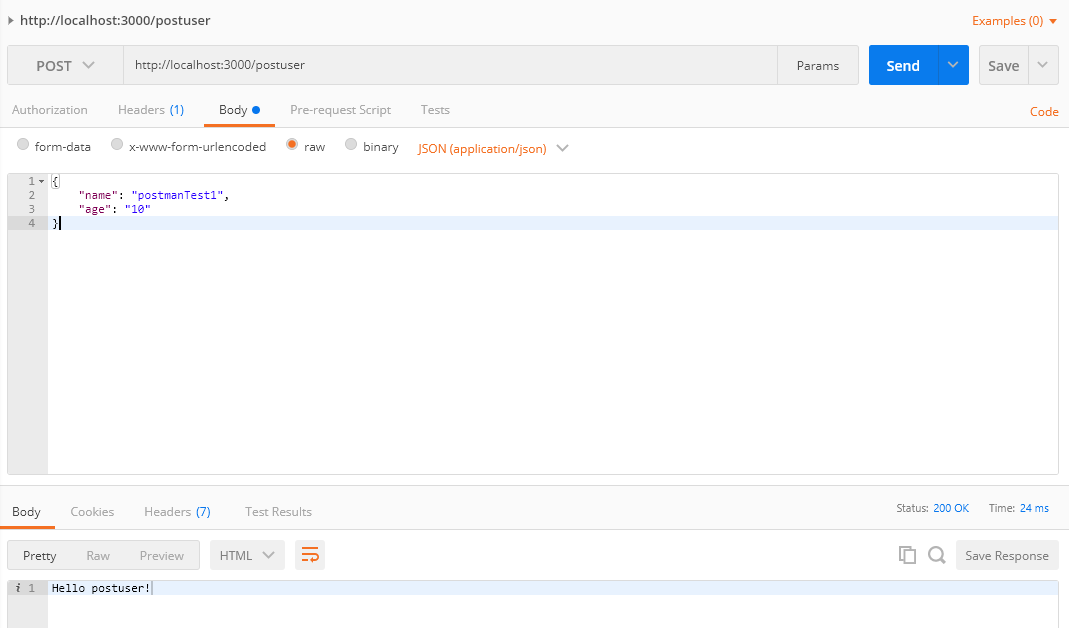This screenshot has height=628, width=1072.
Task: Open the HTML response format dropdown
Action: pos(247,555)
